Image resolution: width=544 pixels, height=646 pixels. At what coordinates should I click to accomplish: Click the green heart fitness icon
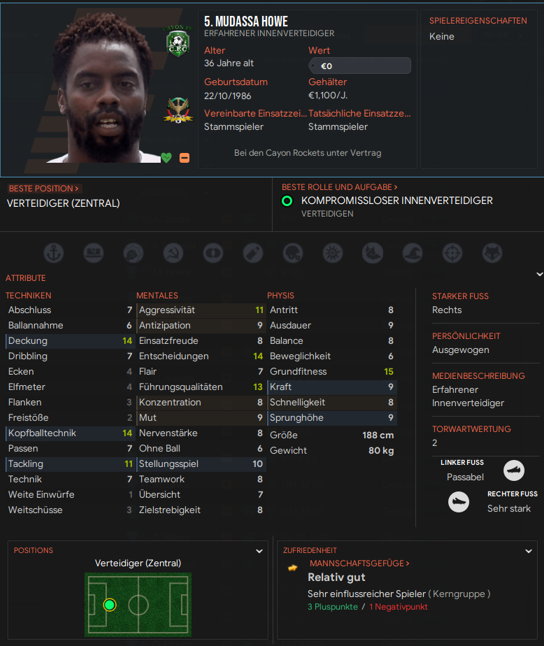166,157
